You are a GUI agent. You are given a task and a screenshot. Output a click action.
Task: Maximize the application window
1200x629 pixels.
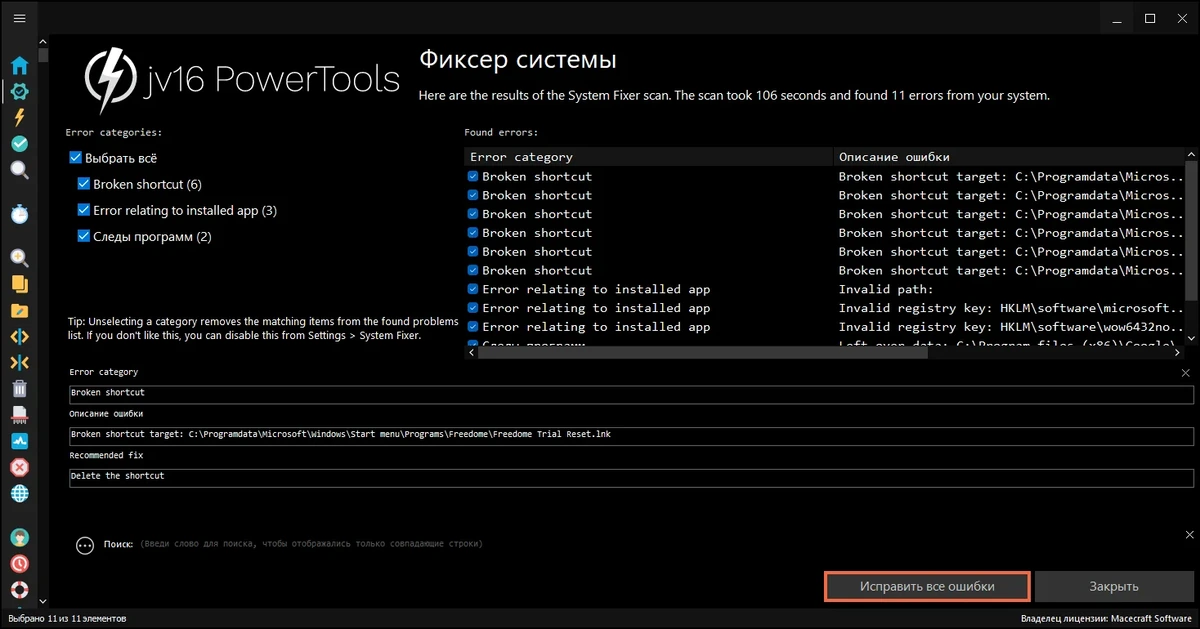(1150, 18)
